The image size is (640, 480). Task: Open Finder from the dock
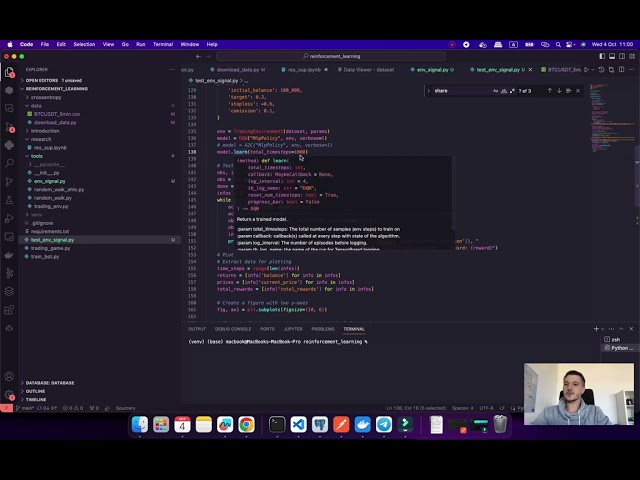click(140, 424)
